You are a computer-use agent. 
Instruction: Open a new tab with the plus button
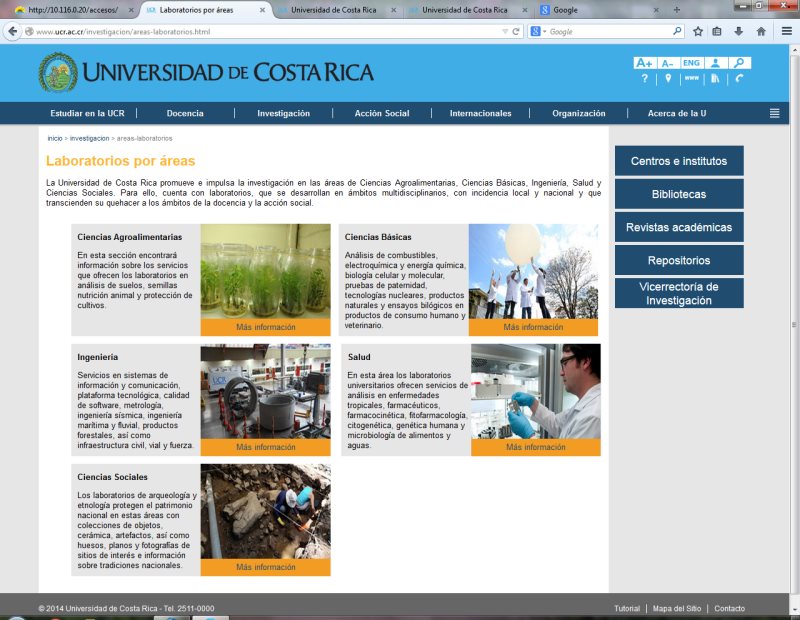tap(677, 10)
